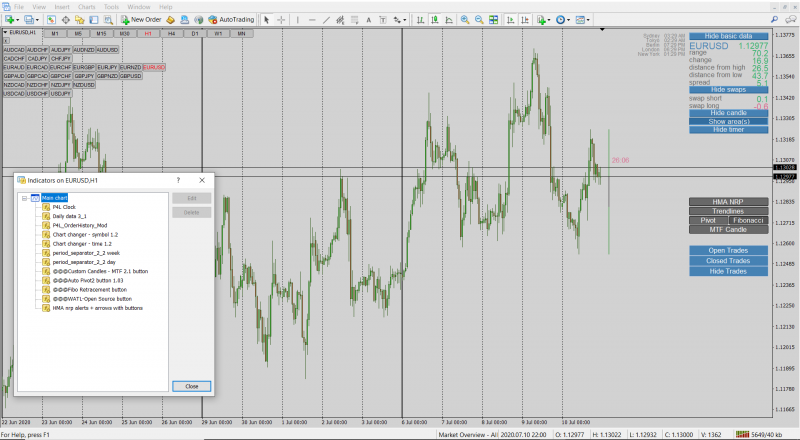
Task: Toggle the AutoTrading button
Action: pos(231,19)
